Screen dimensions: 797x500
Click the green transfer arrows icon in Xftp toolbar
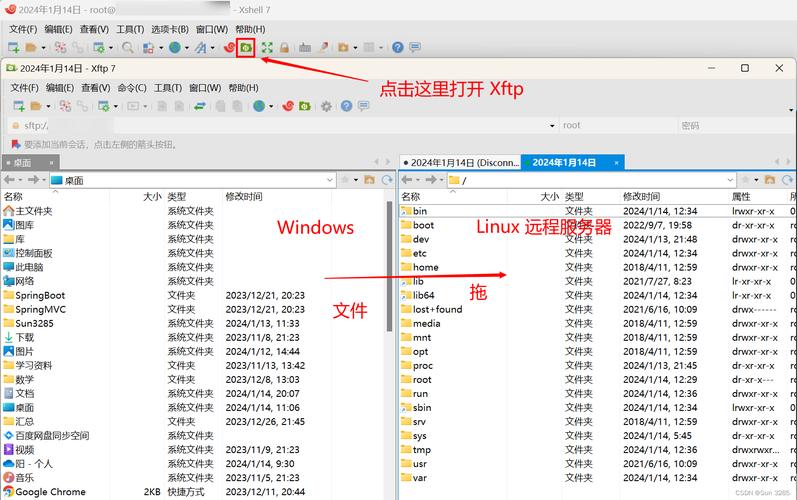point(200,106)
